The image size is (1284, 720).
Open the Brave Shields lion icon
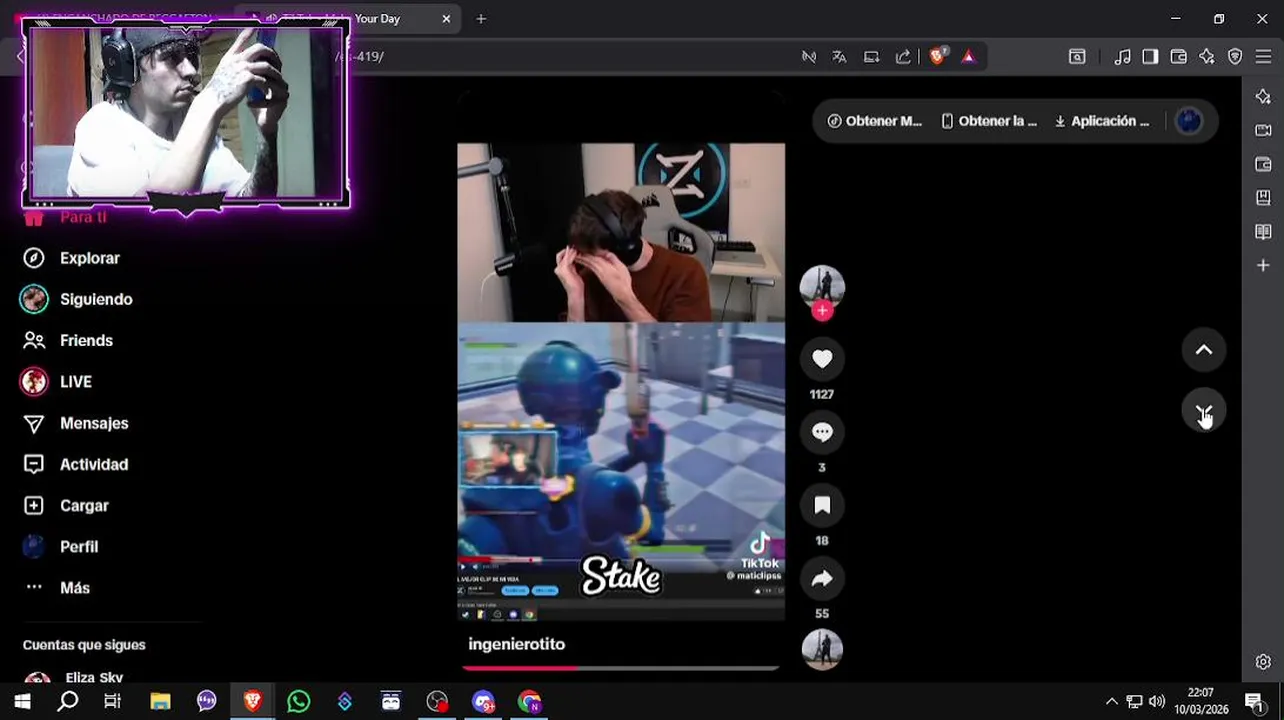pos(937,56)
